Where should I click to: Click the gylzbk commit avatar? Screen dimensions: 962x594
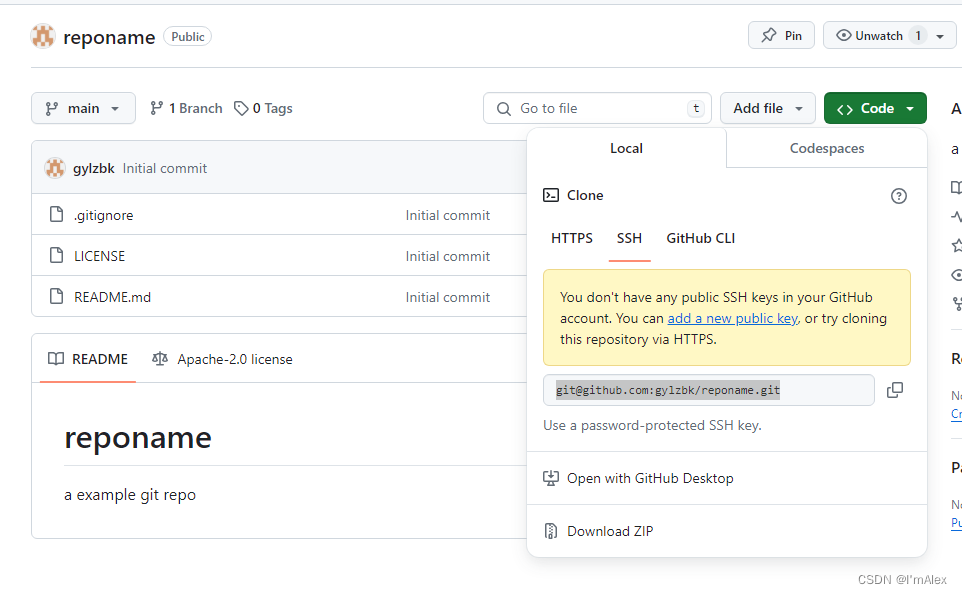(55, 168)
